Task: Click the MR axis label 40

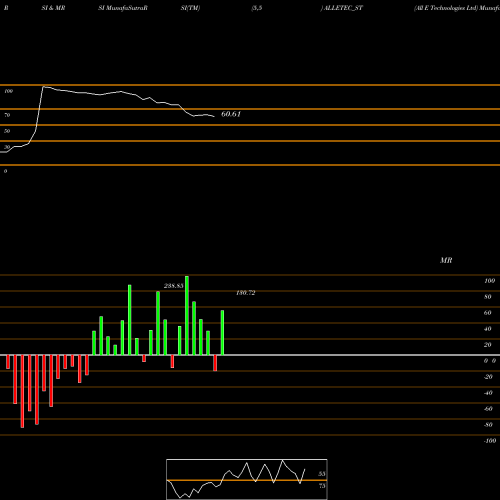Action: 488,329
